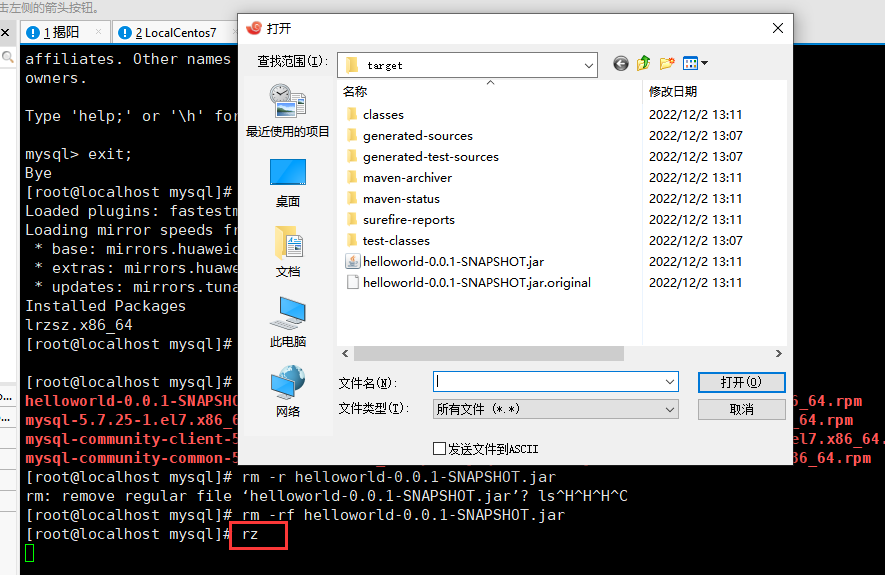Enable 发送文件到ASCII checkbox

point(439,449)
